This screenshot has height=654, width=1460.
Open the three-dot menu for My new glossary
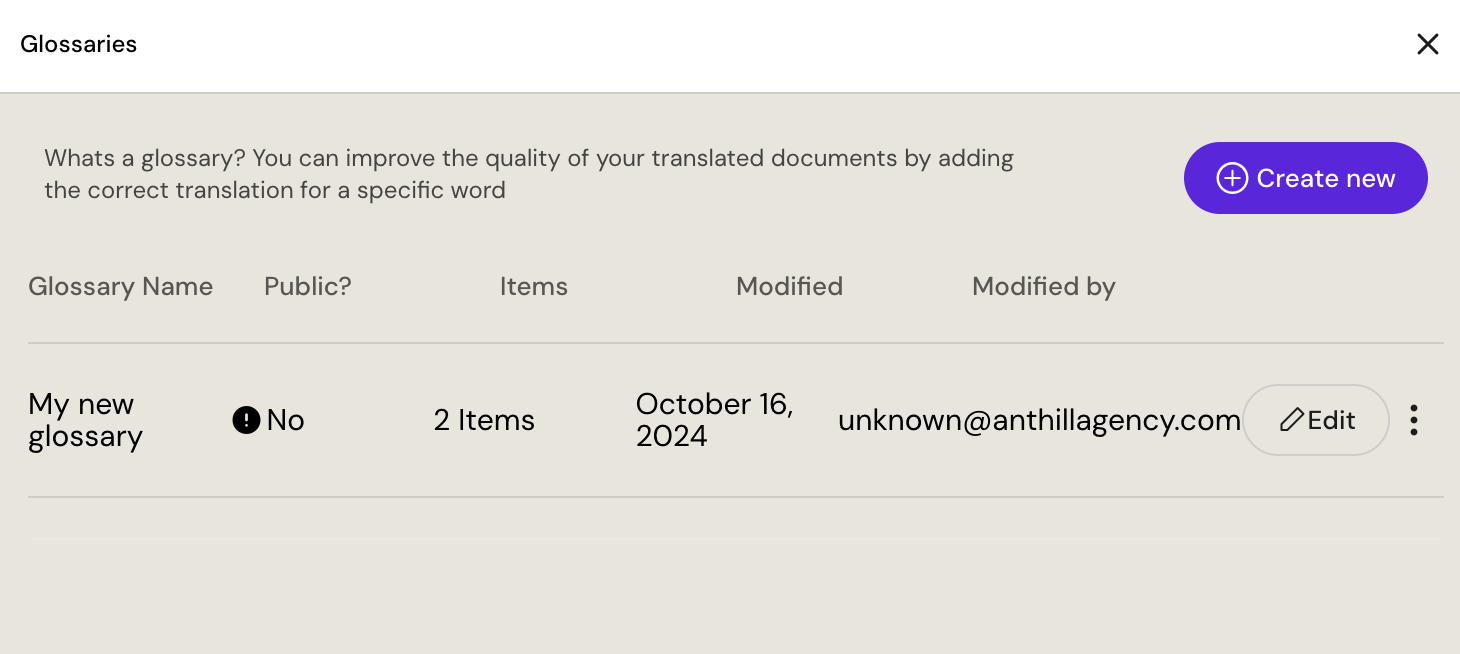pyautogui.click(x=1413, y=420)
